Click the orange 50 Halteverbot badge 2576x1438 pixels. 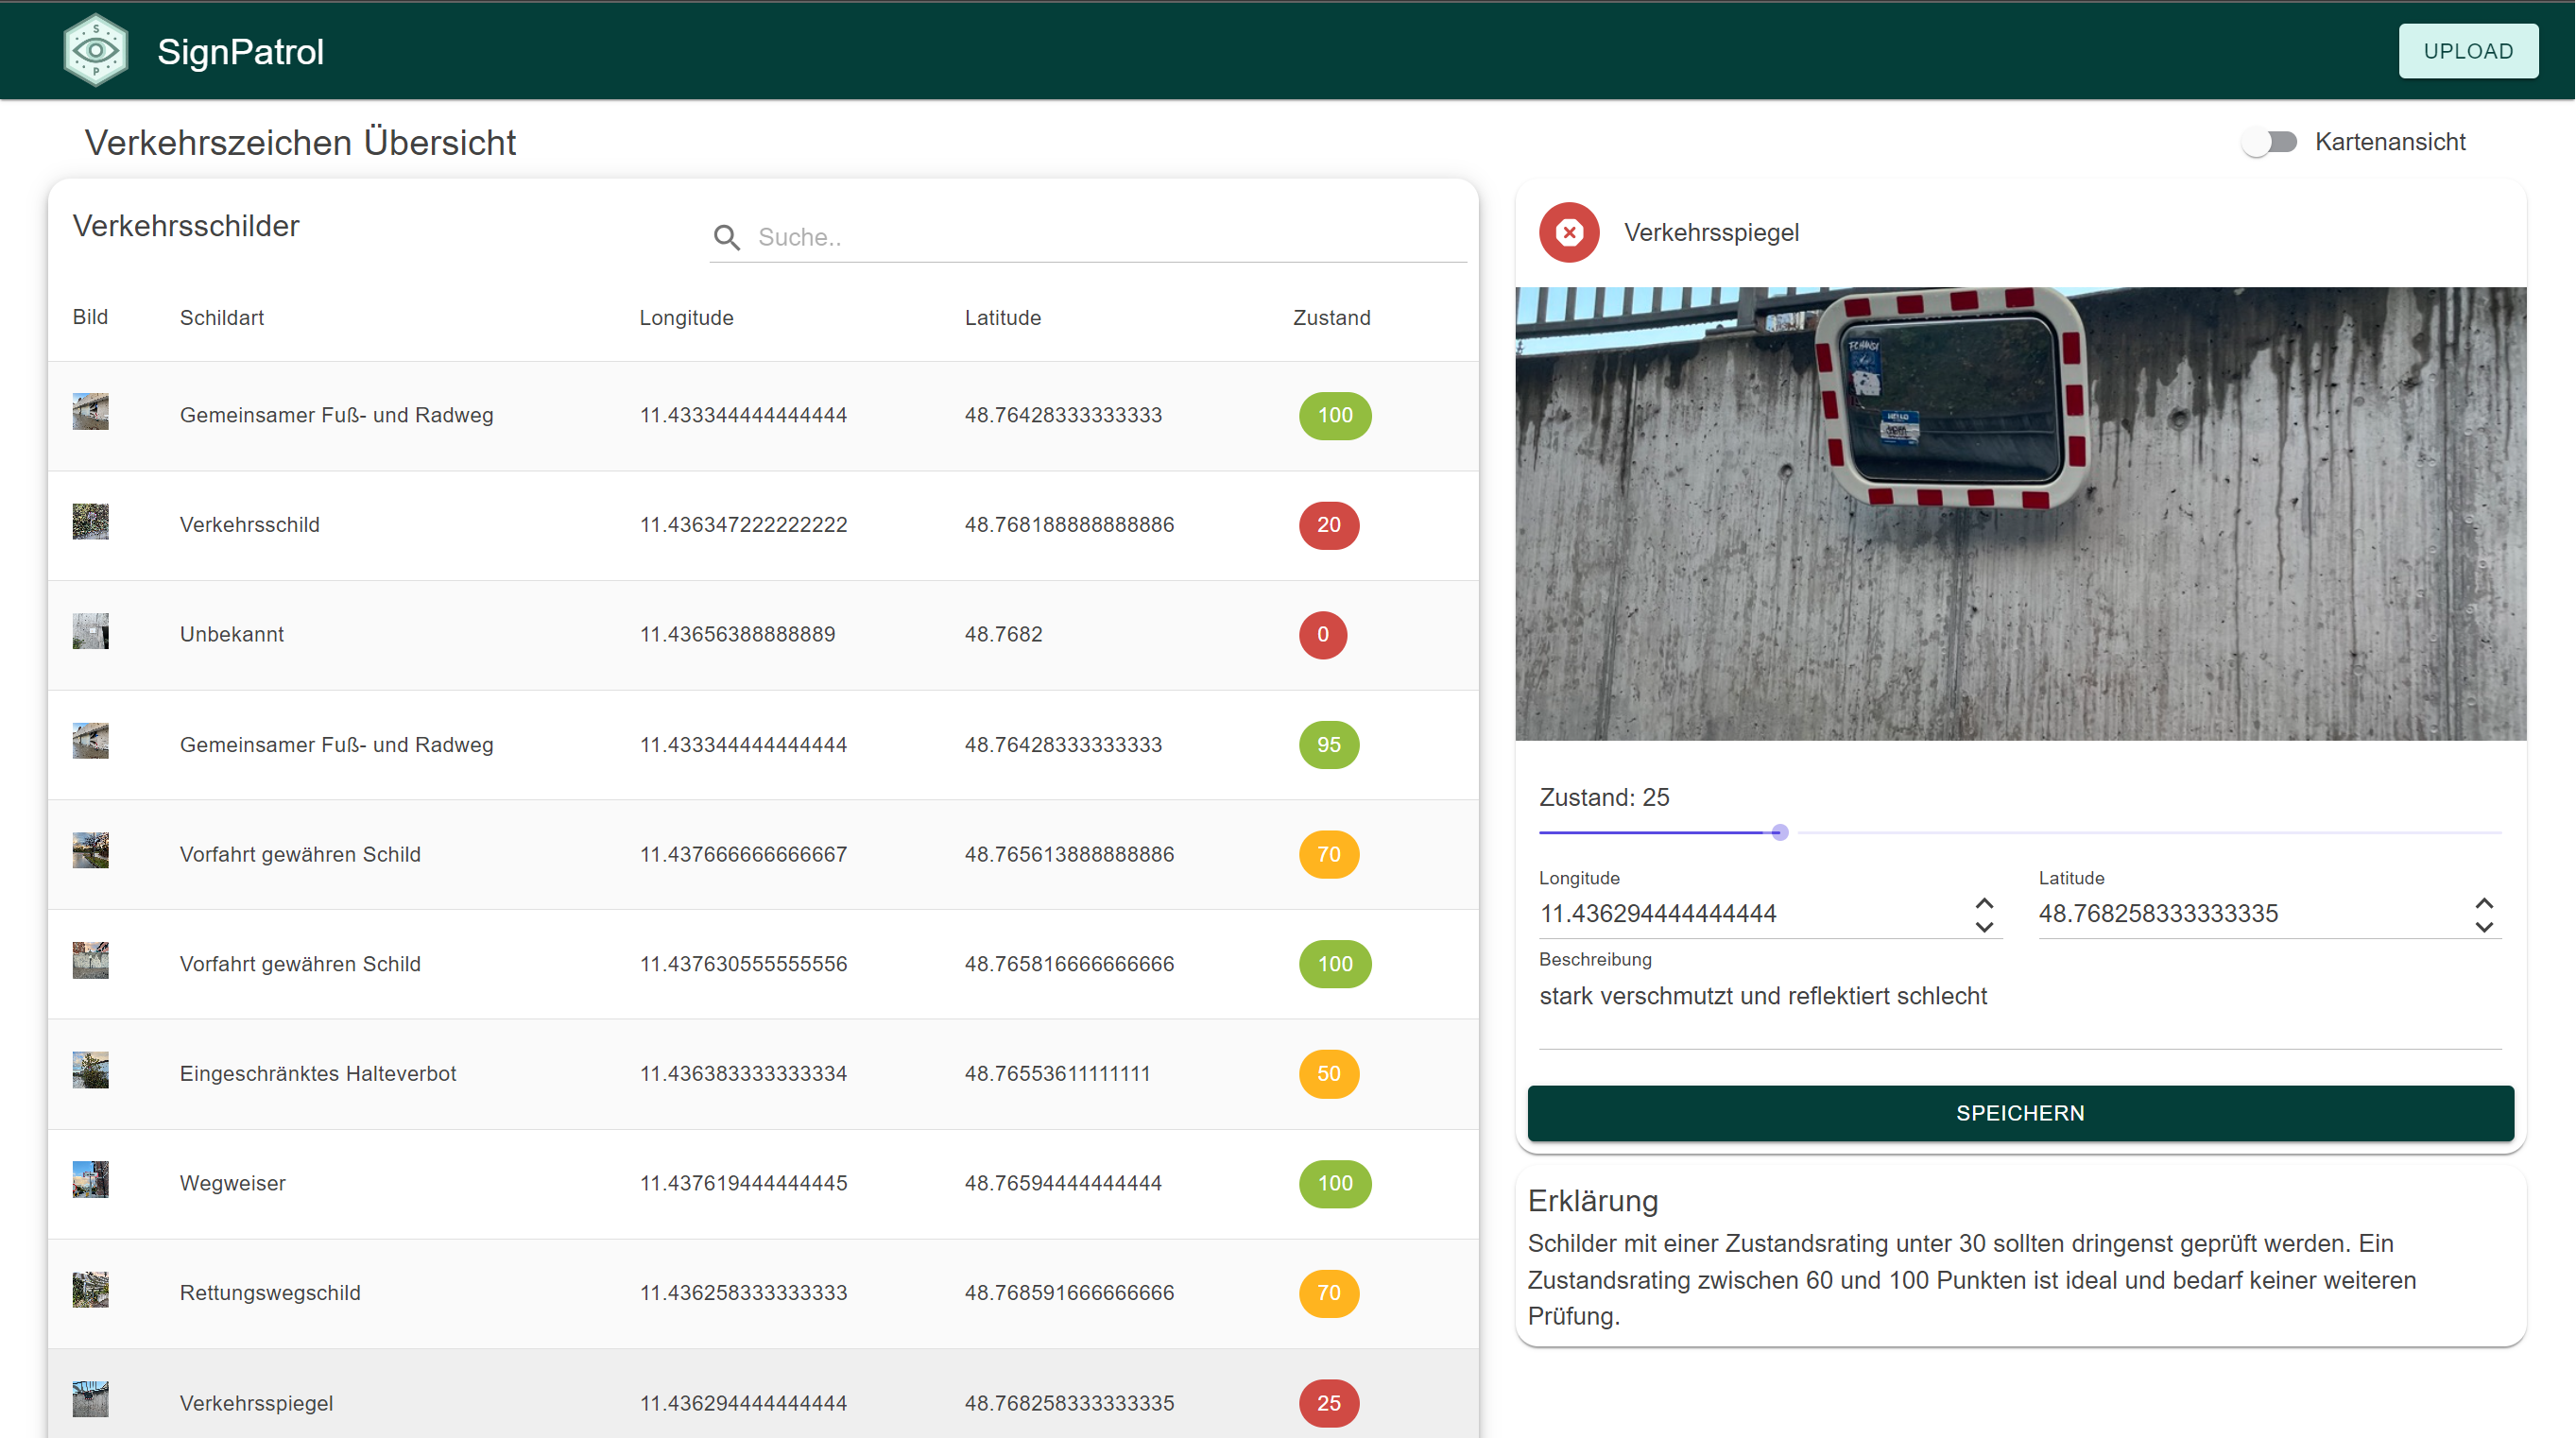point(1328,1074)
